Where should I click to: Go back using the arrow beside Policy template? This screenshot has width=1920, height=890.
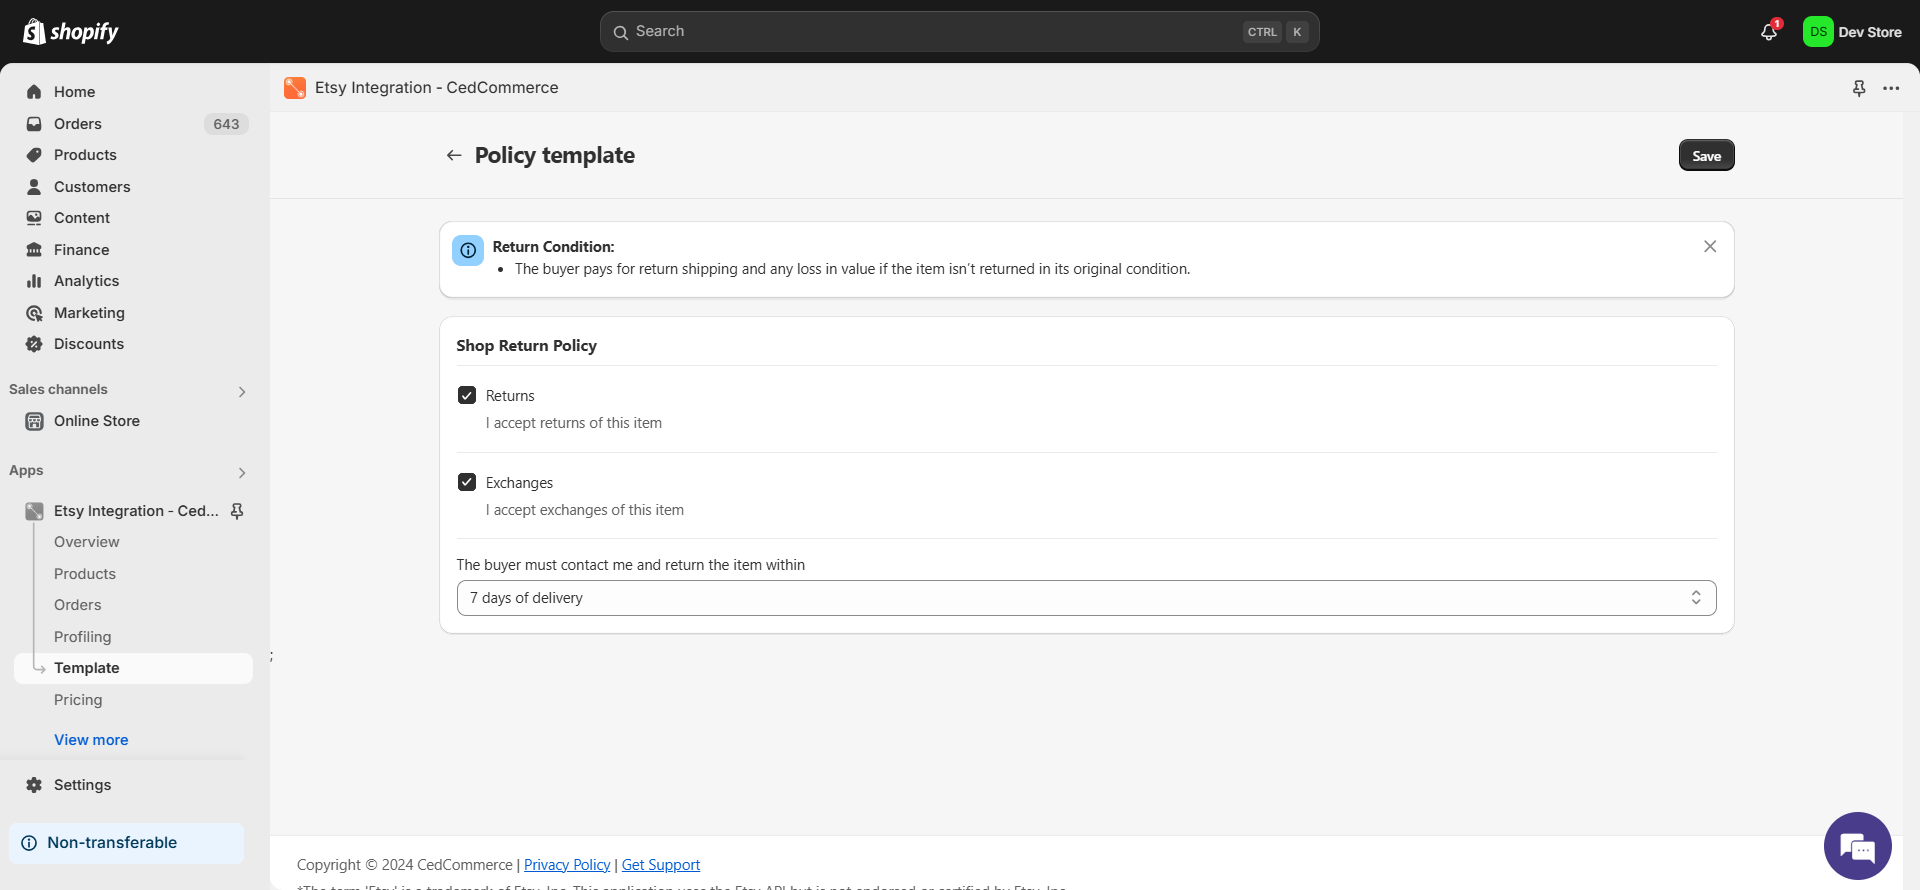point(454,155)
